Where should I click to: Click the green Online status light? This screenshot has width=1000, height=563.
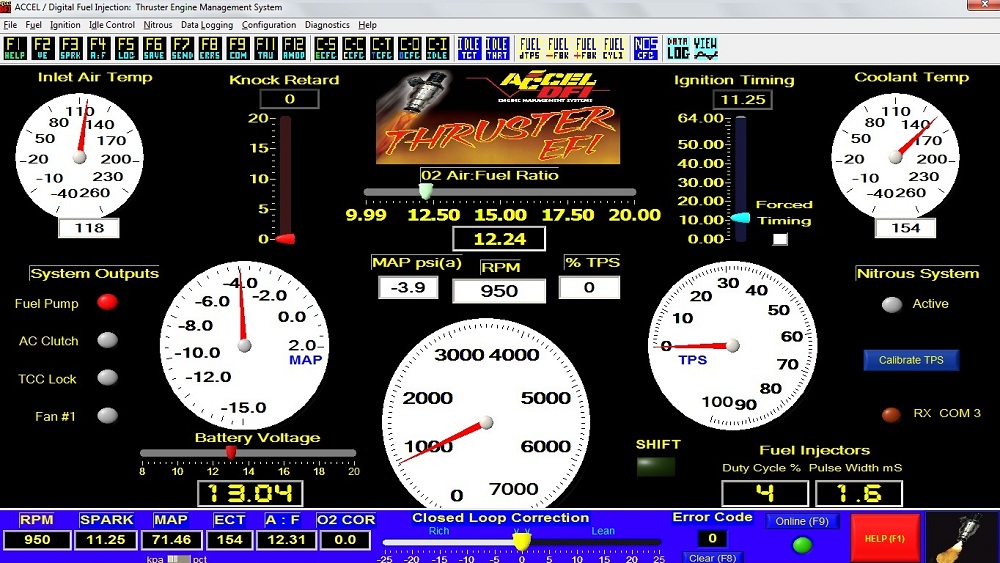(802, 545)
